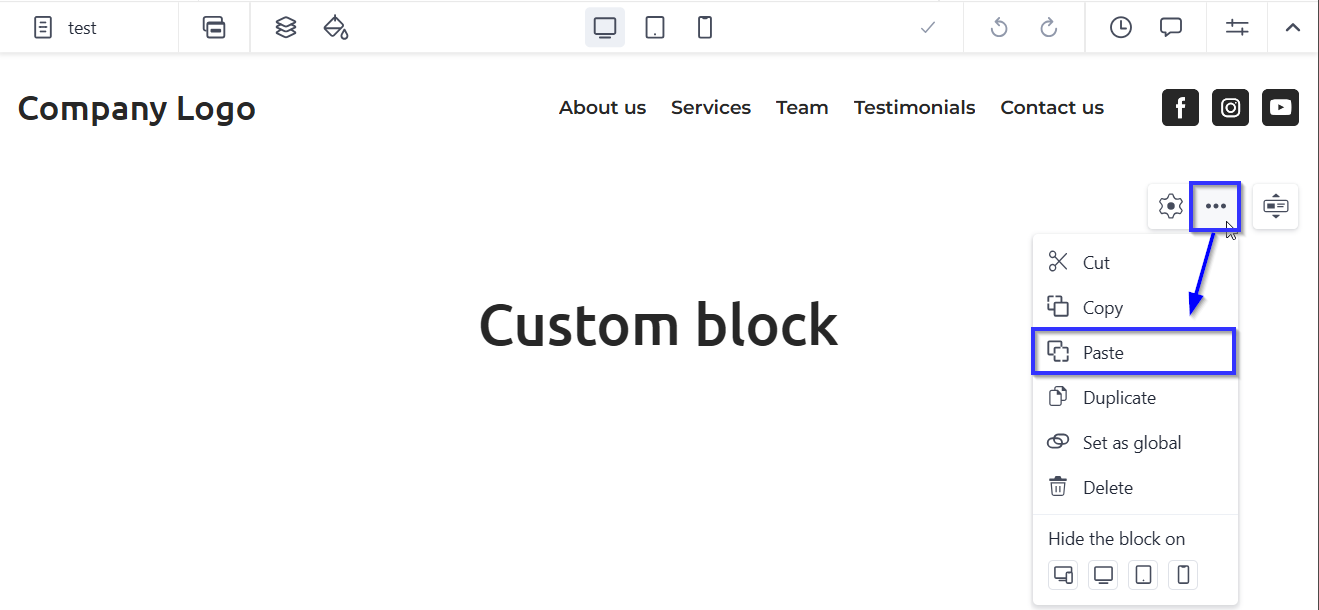Open the comments speech bubble icon
Viewport: 1319px width, 610px height.
point(1171,28)
